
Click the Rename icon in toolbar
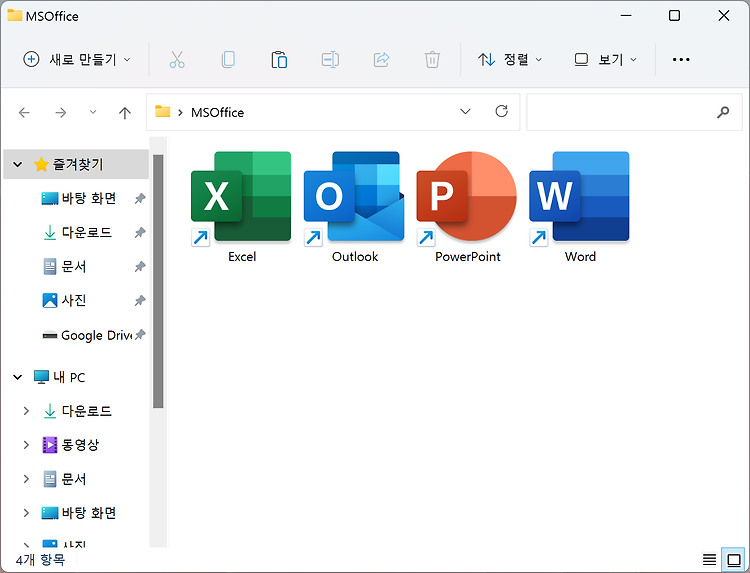tap(330, 60)
